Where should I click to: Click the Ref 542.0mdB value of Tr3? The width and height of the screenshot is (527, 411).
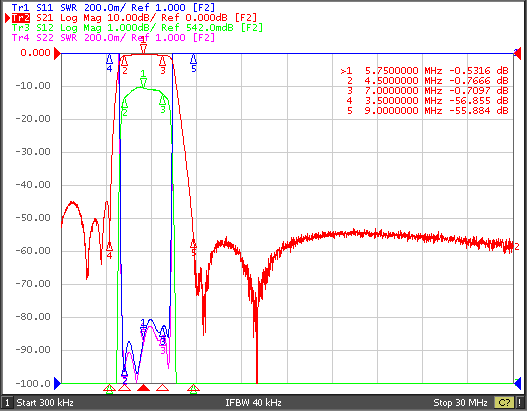(197, 28)
